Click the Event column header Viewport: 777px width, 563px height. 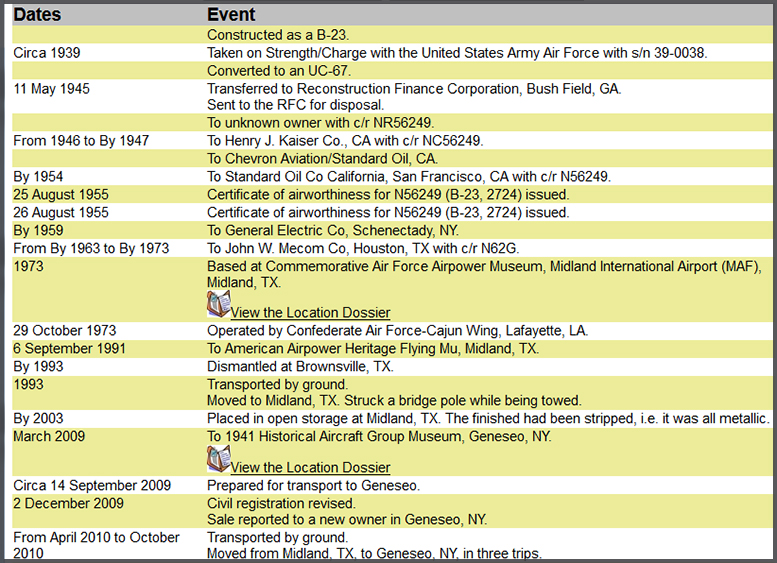click(x=231, y=14)
